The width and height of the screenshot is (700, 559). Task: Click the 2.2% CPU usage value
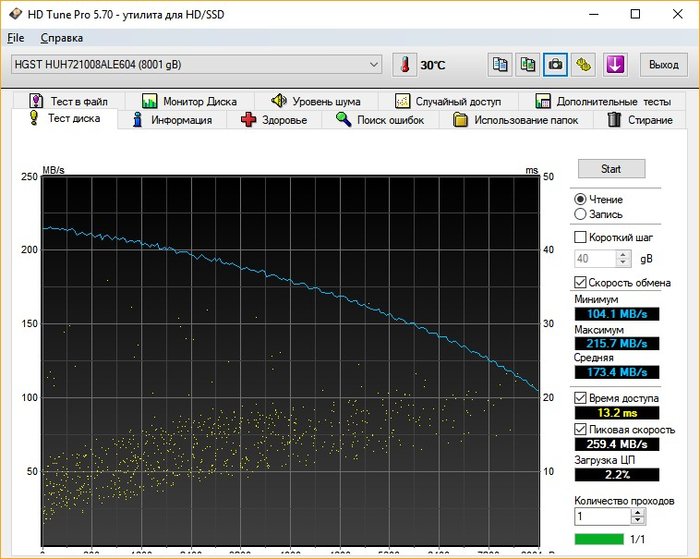pos(617,475)
